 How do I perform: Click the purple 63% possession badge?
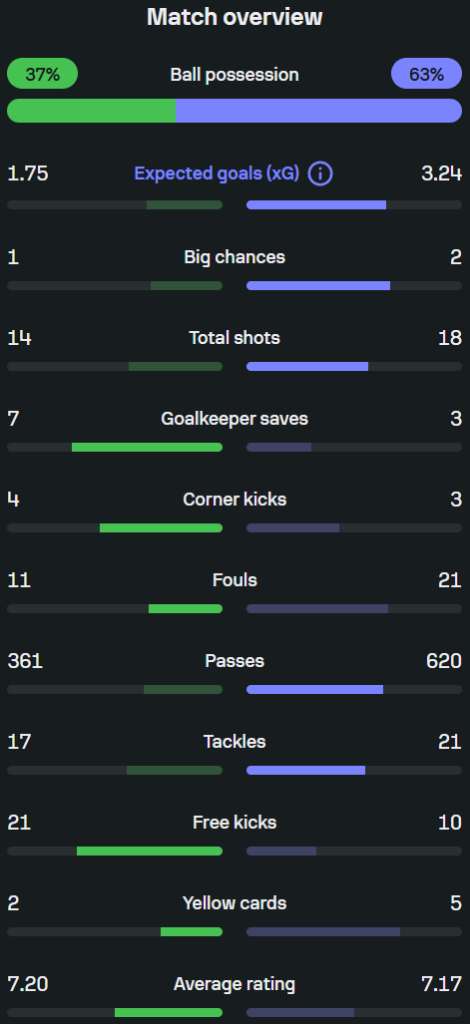pyautogui.click(x=426, y=74)
